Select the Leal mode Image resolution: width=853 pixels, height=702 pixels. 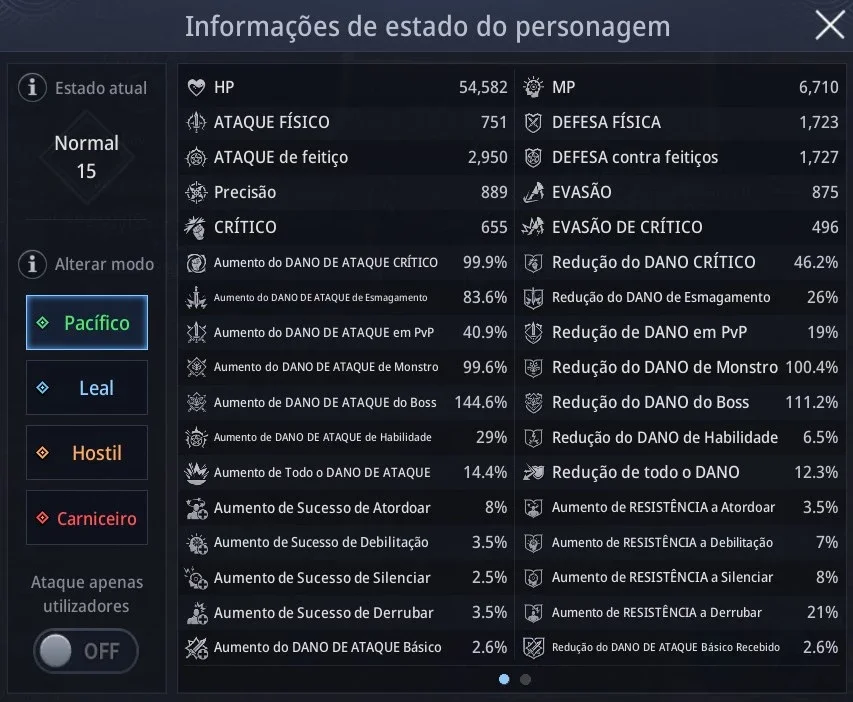pos(86,387)
